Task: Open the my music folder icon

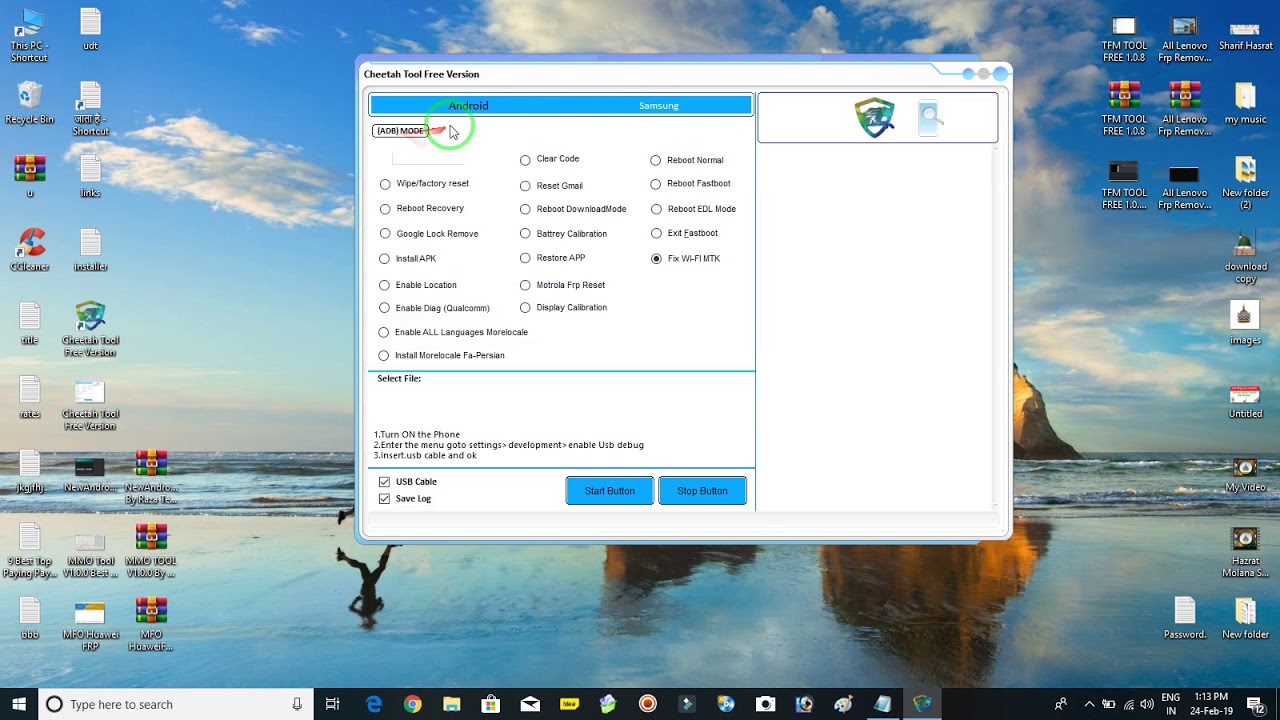Action: pyautogui.click(x=1245, y=104)
